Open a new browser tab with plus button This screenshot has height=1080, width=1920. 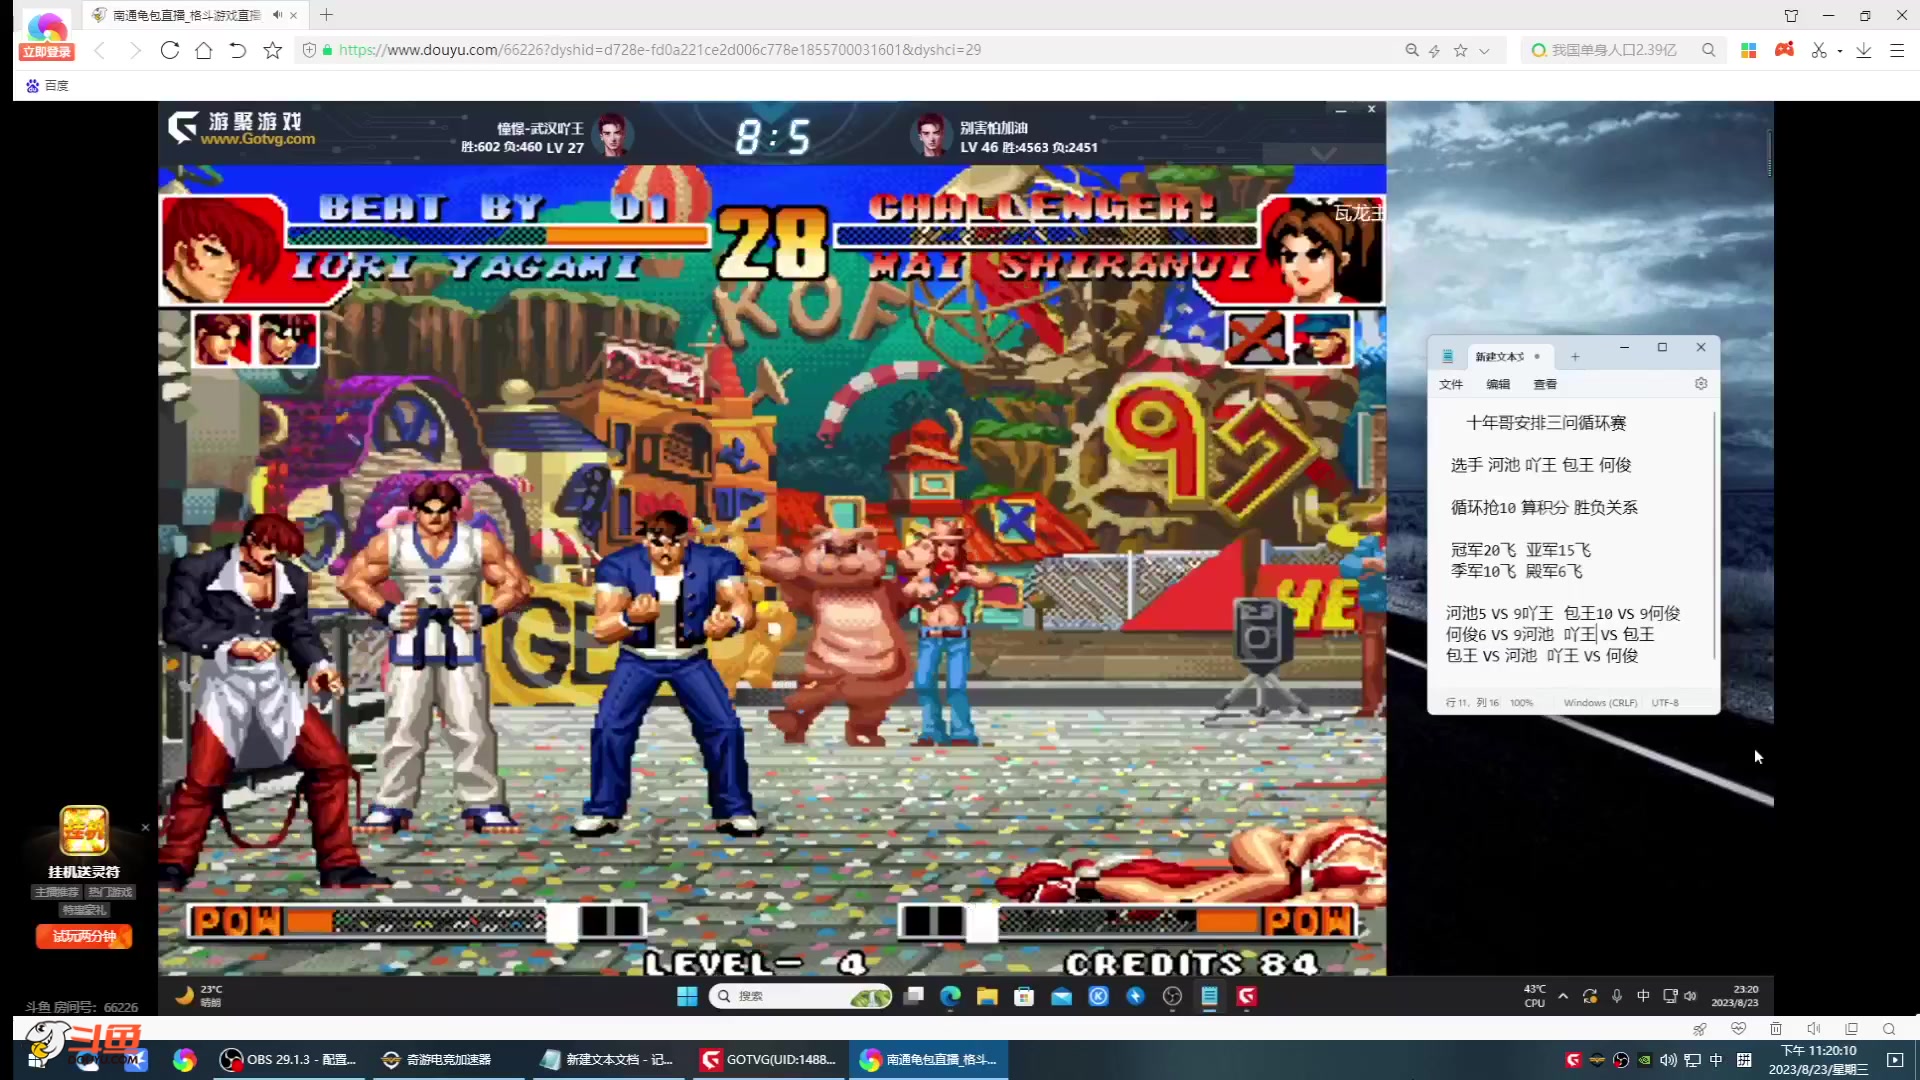point(326,15)
